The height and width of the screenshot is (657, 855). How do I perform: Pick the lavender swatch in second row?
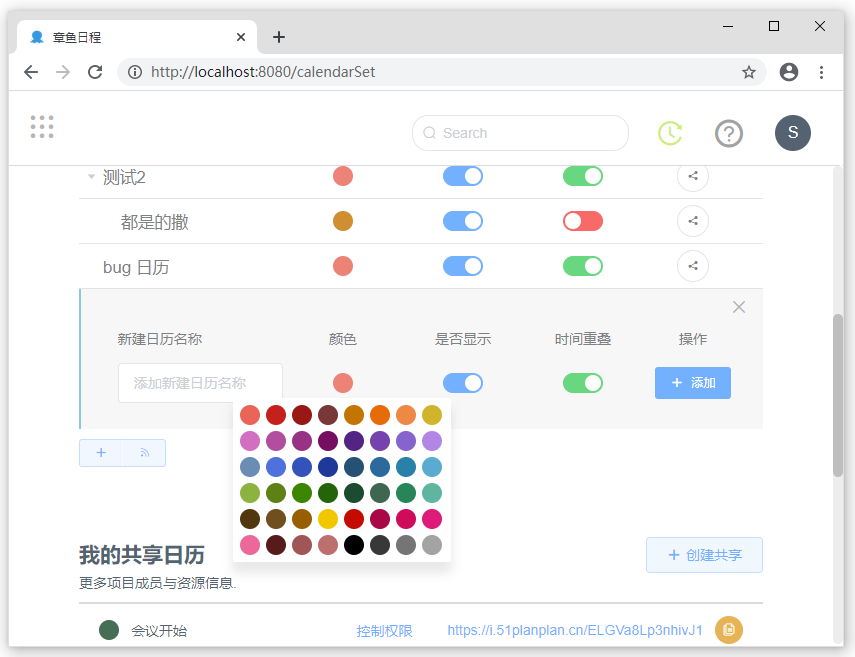(432, 441)
